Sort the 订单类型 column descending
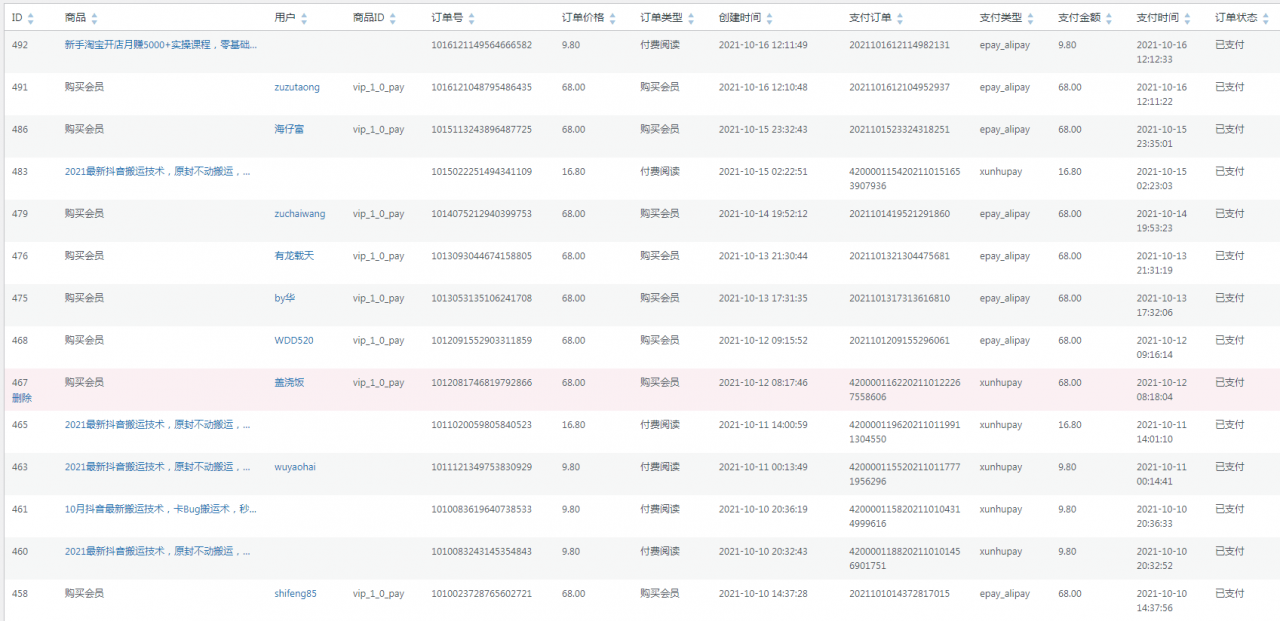Image resolution: width=1280 pixels, height=621 pixels. [x=693, y=21]
